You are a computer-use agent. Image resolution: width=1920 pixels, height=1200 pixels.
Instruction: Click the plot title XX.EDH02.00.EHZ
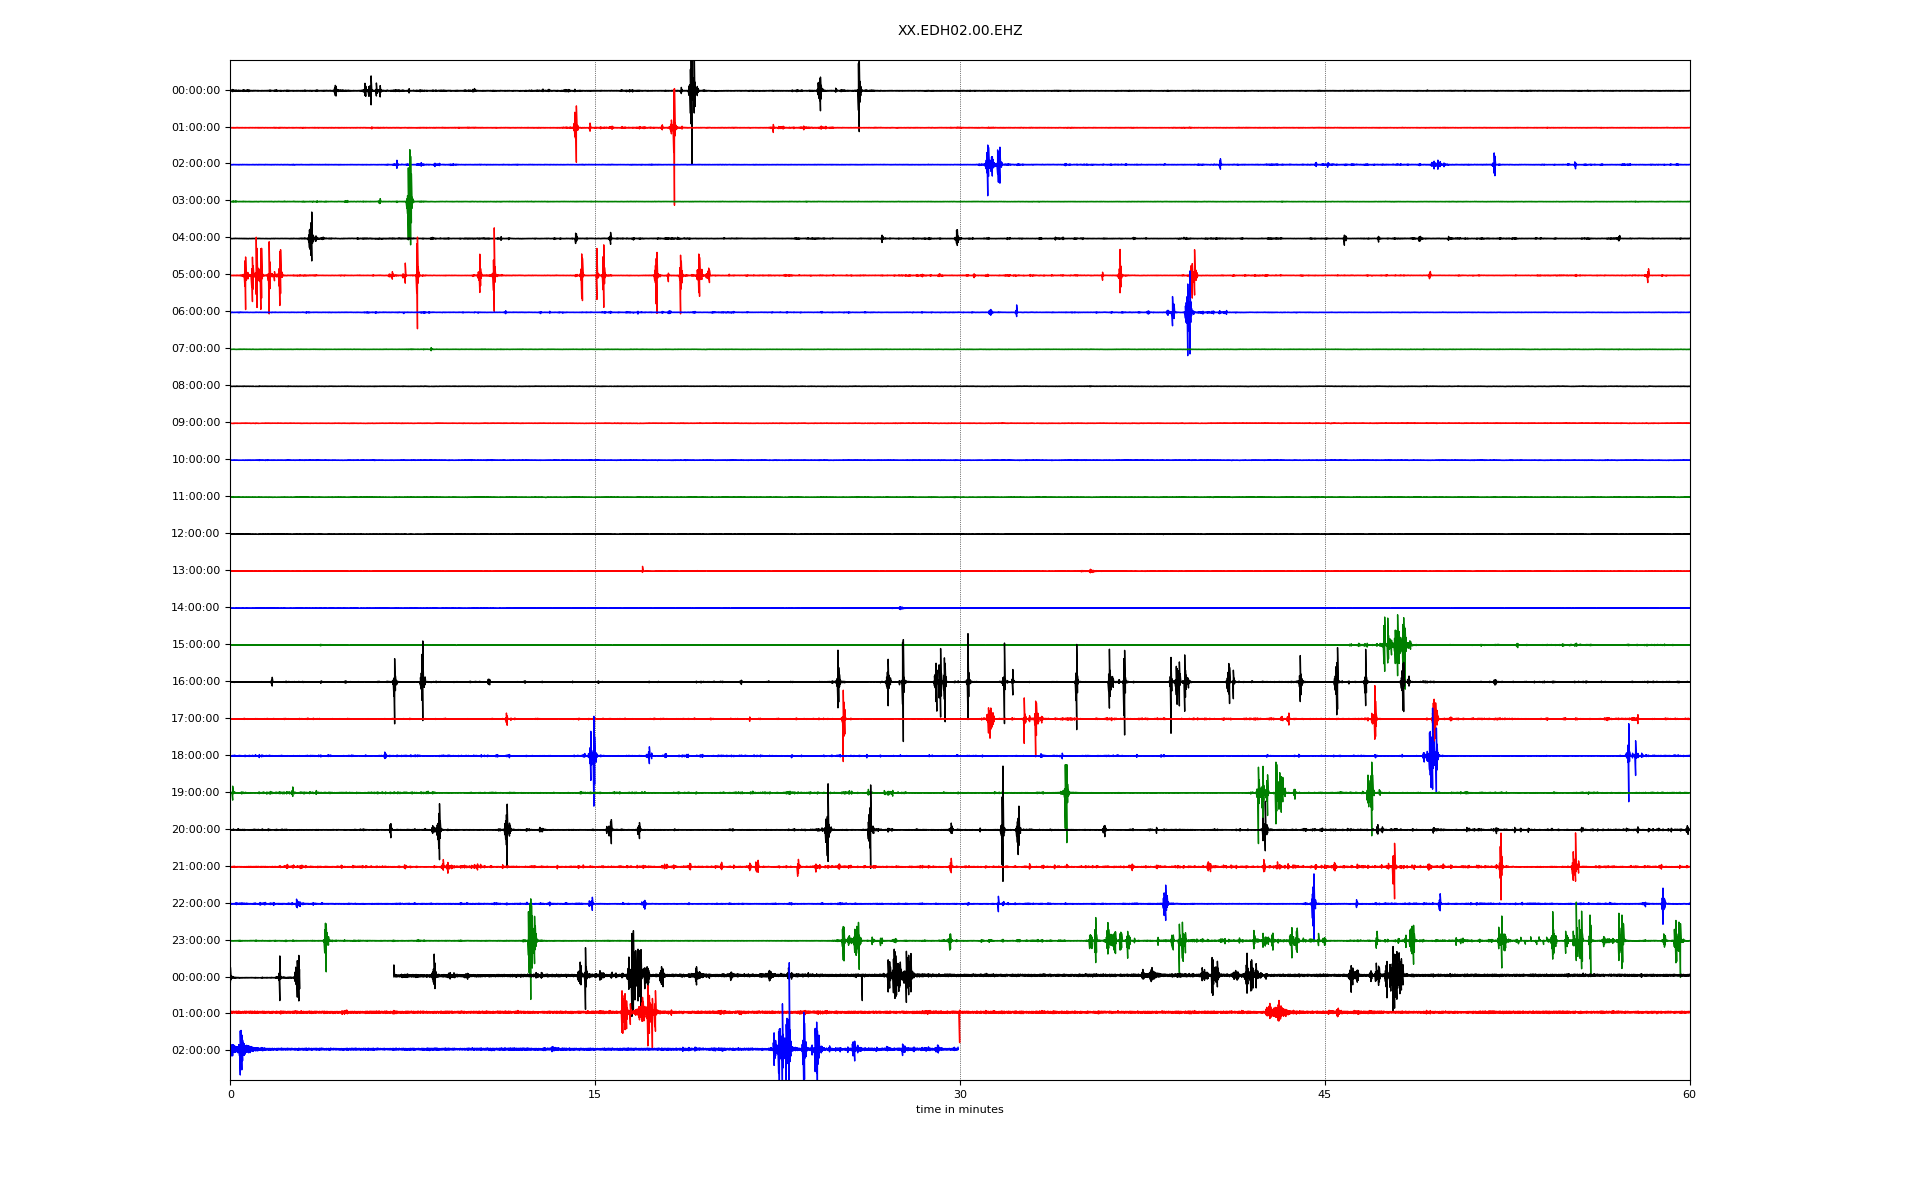click(959, 31)
